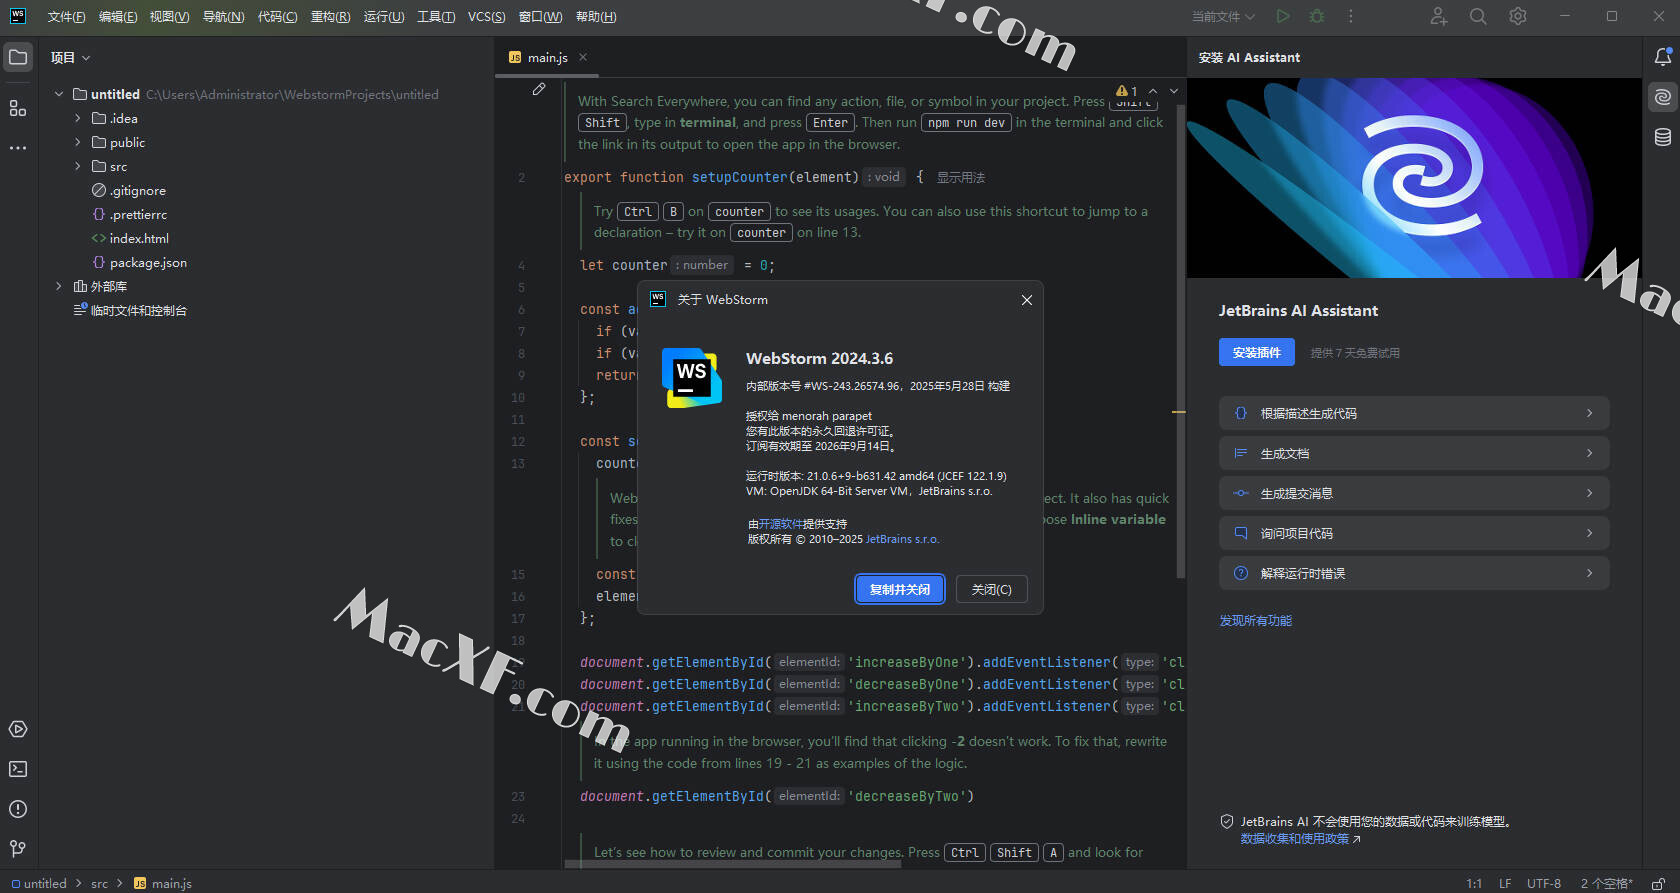Click explain runtime error (解释运行时错误) item
Screen dimensions: 1680x893
tap(1414, 573)
